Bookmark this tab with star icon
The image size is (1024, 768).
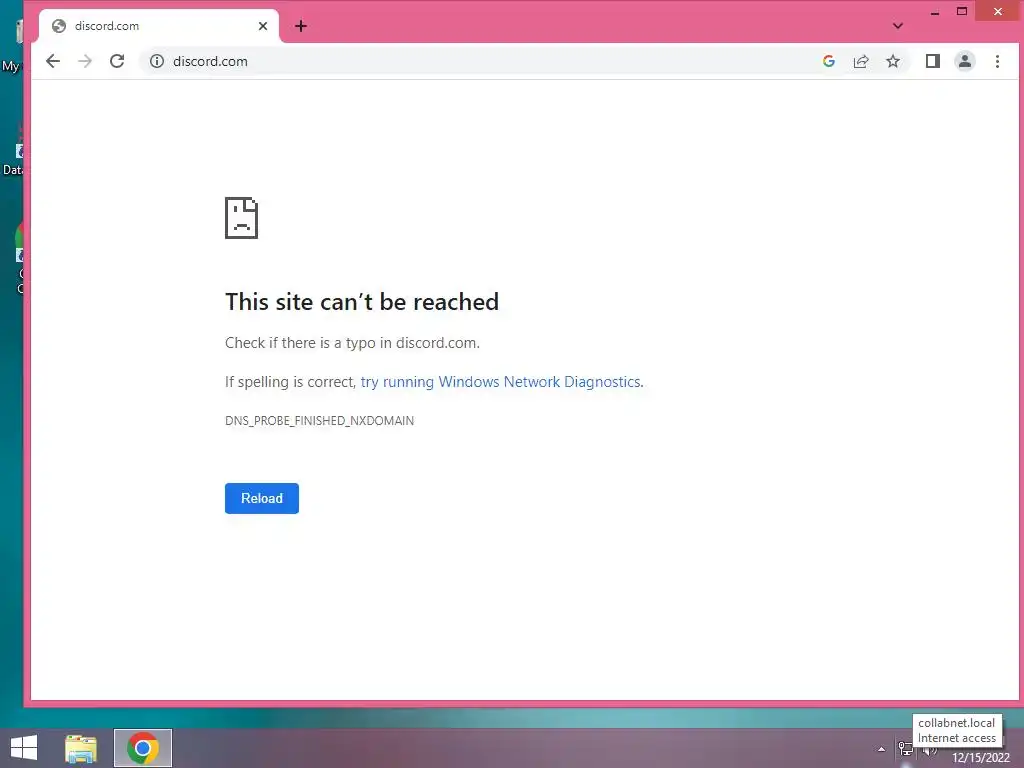(893, 61)
